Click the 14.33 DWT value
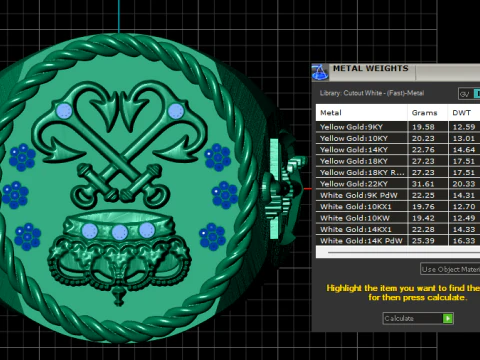 pyautogui.click(x=464, y=230)
